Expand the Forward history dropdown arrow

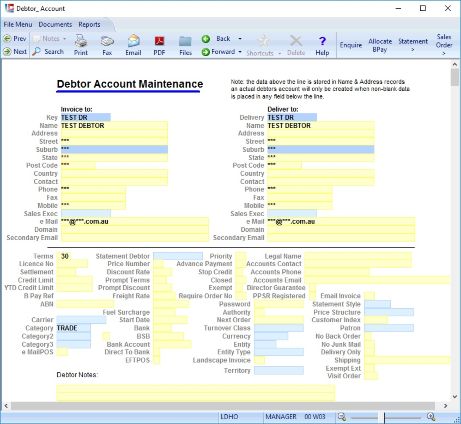point(240,52)
